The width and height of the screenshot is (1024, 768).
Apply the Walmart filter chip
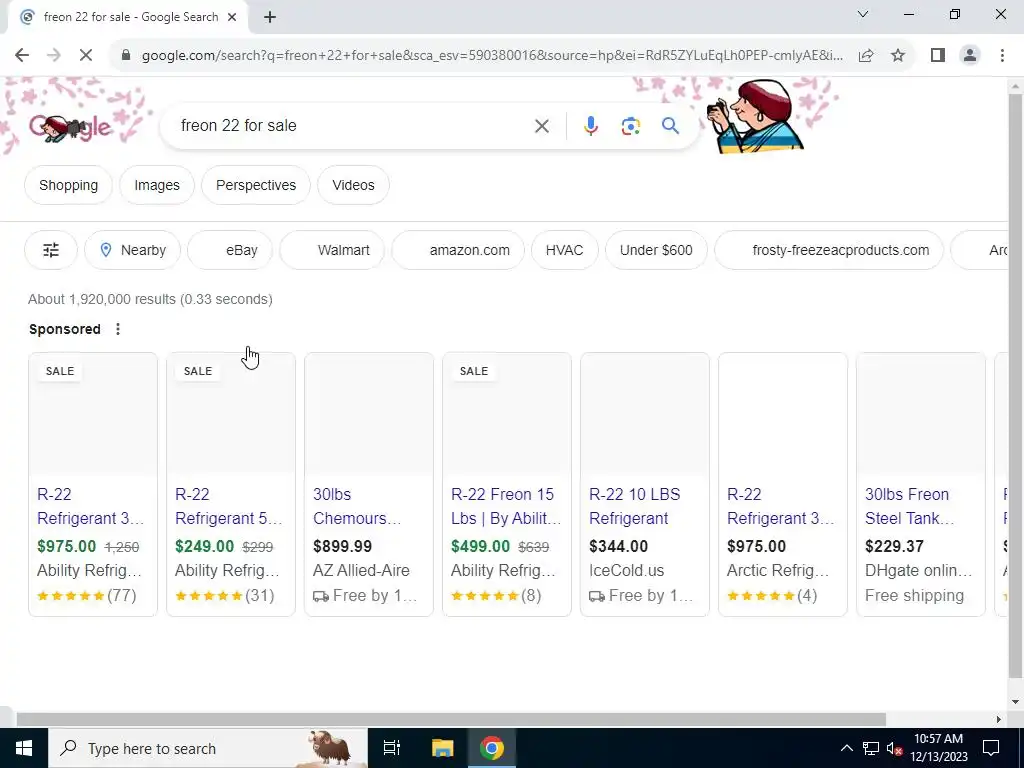[x=332, y=250]
